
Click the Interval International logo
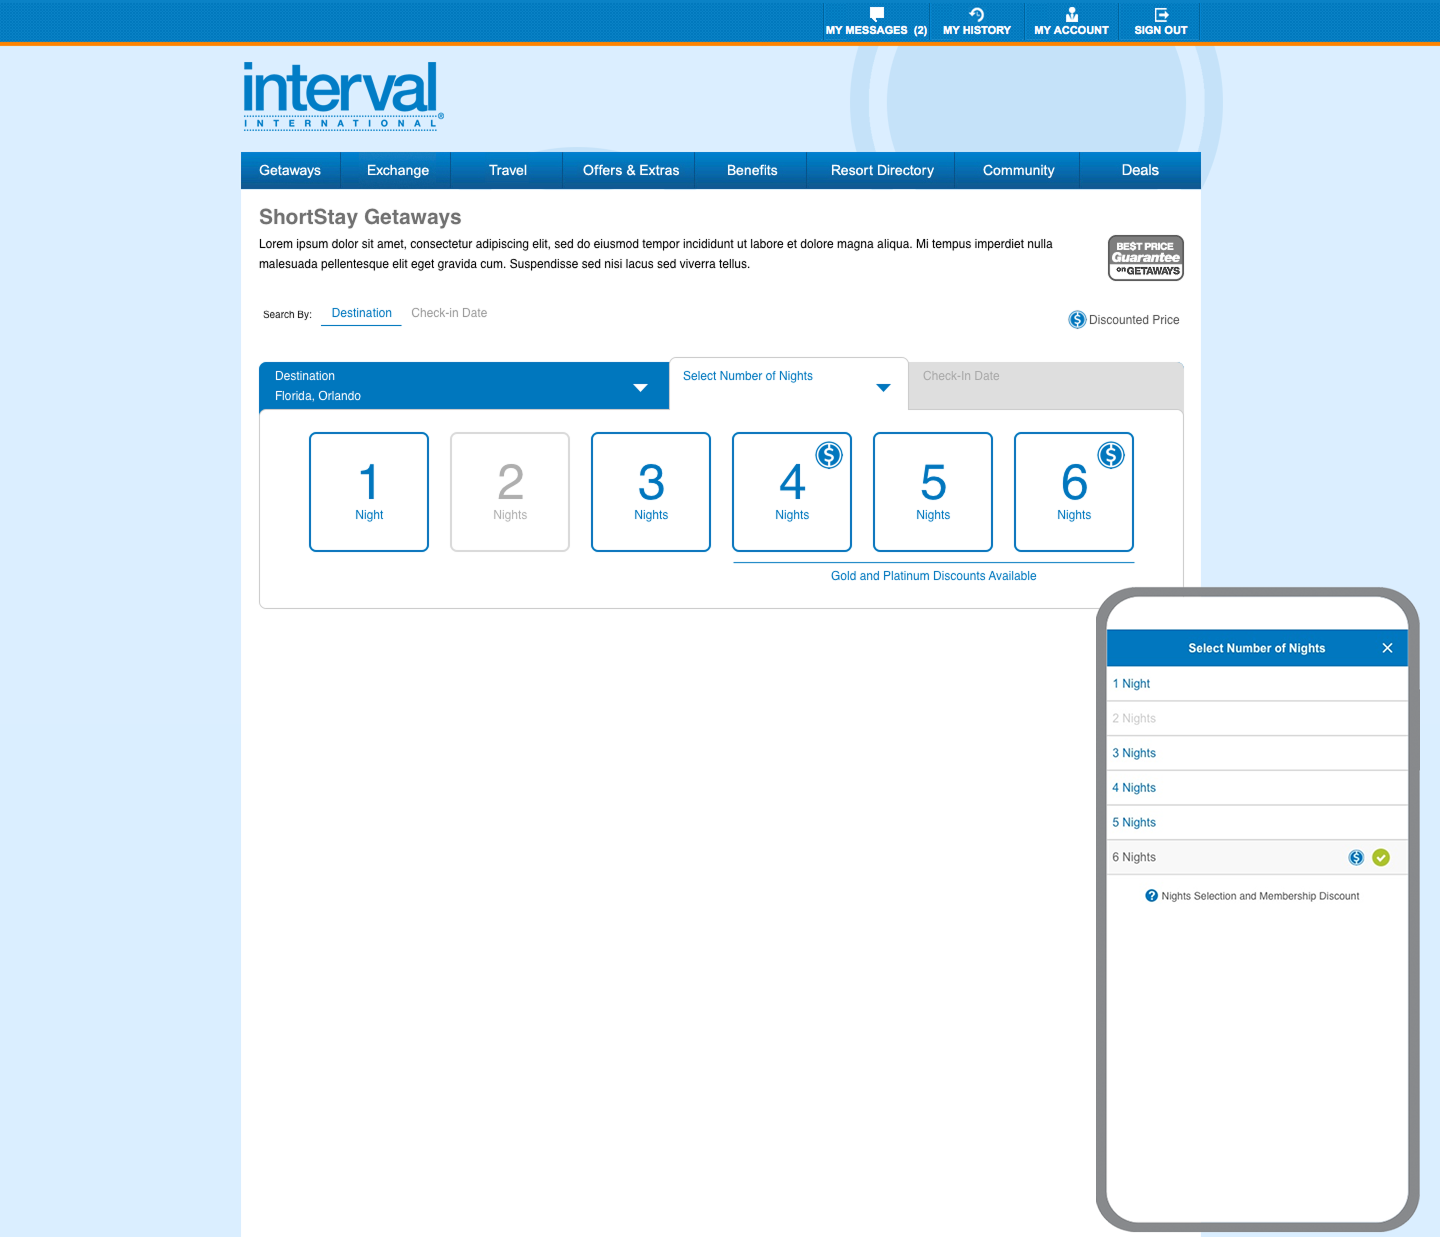(341, 96)
